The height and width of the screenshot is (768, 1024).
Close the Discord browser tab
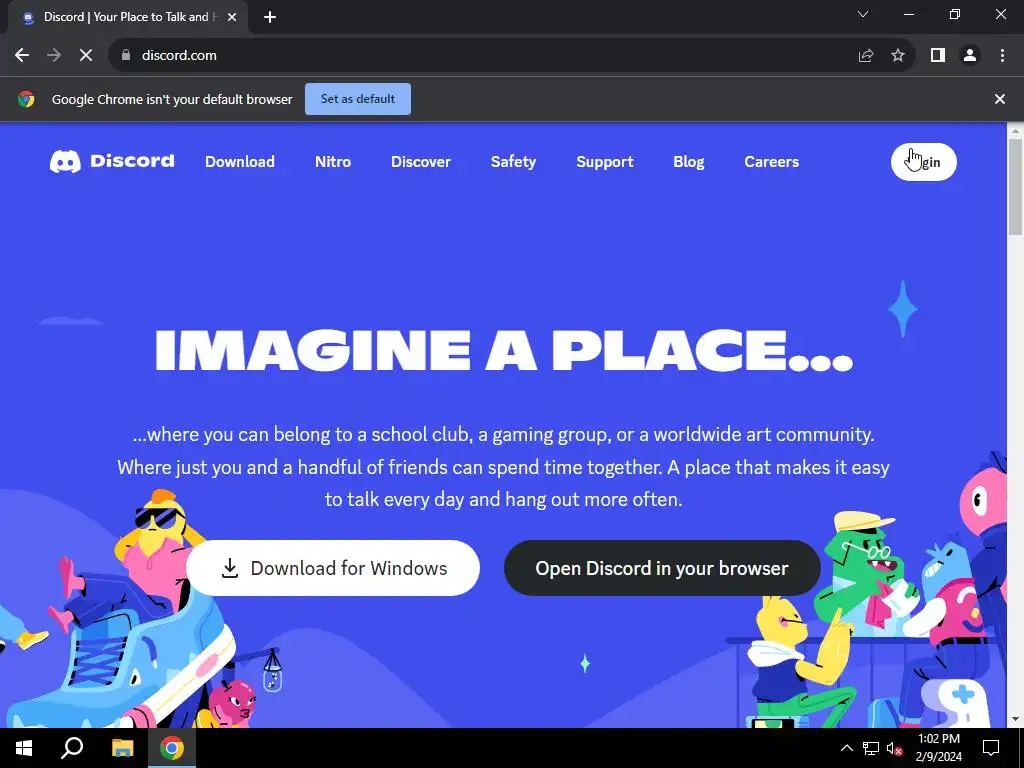[x=232, y=17]
